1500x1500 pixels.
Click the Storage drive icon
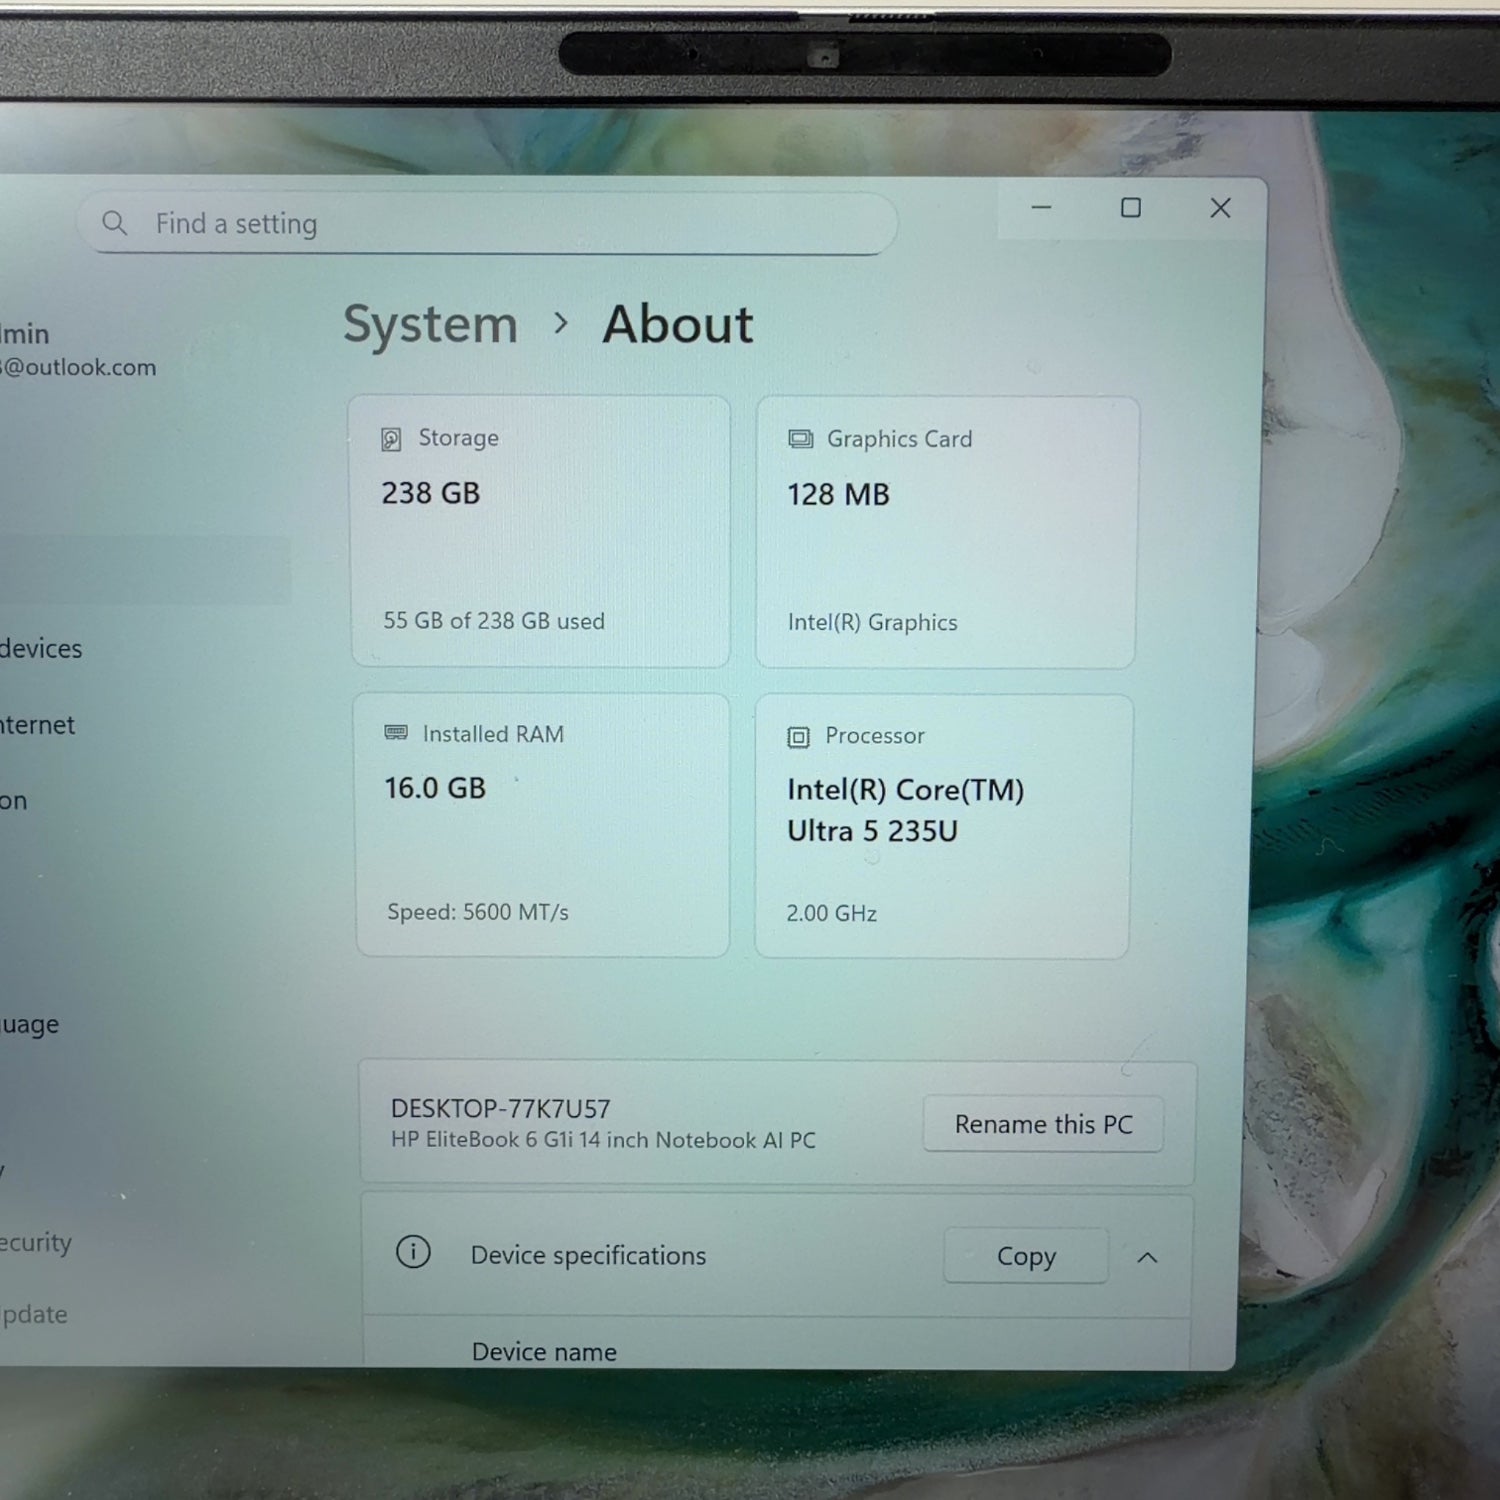[x=391, y=439]
